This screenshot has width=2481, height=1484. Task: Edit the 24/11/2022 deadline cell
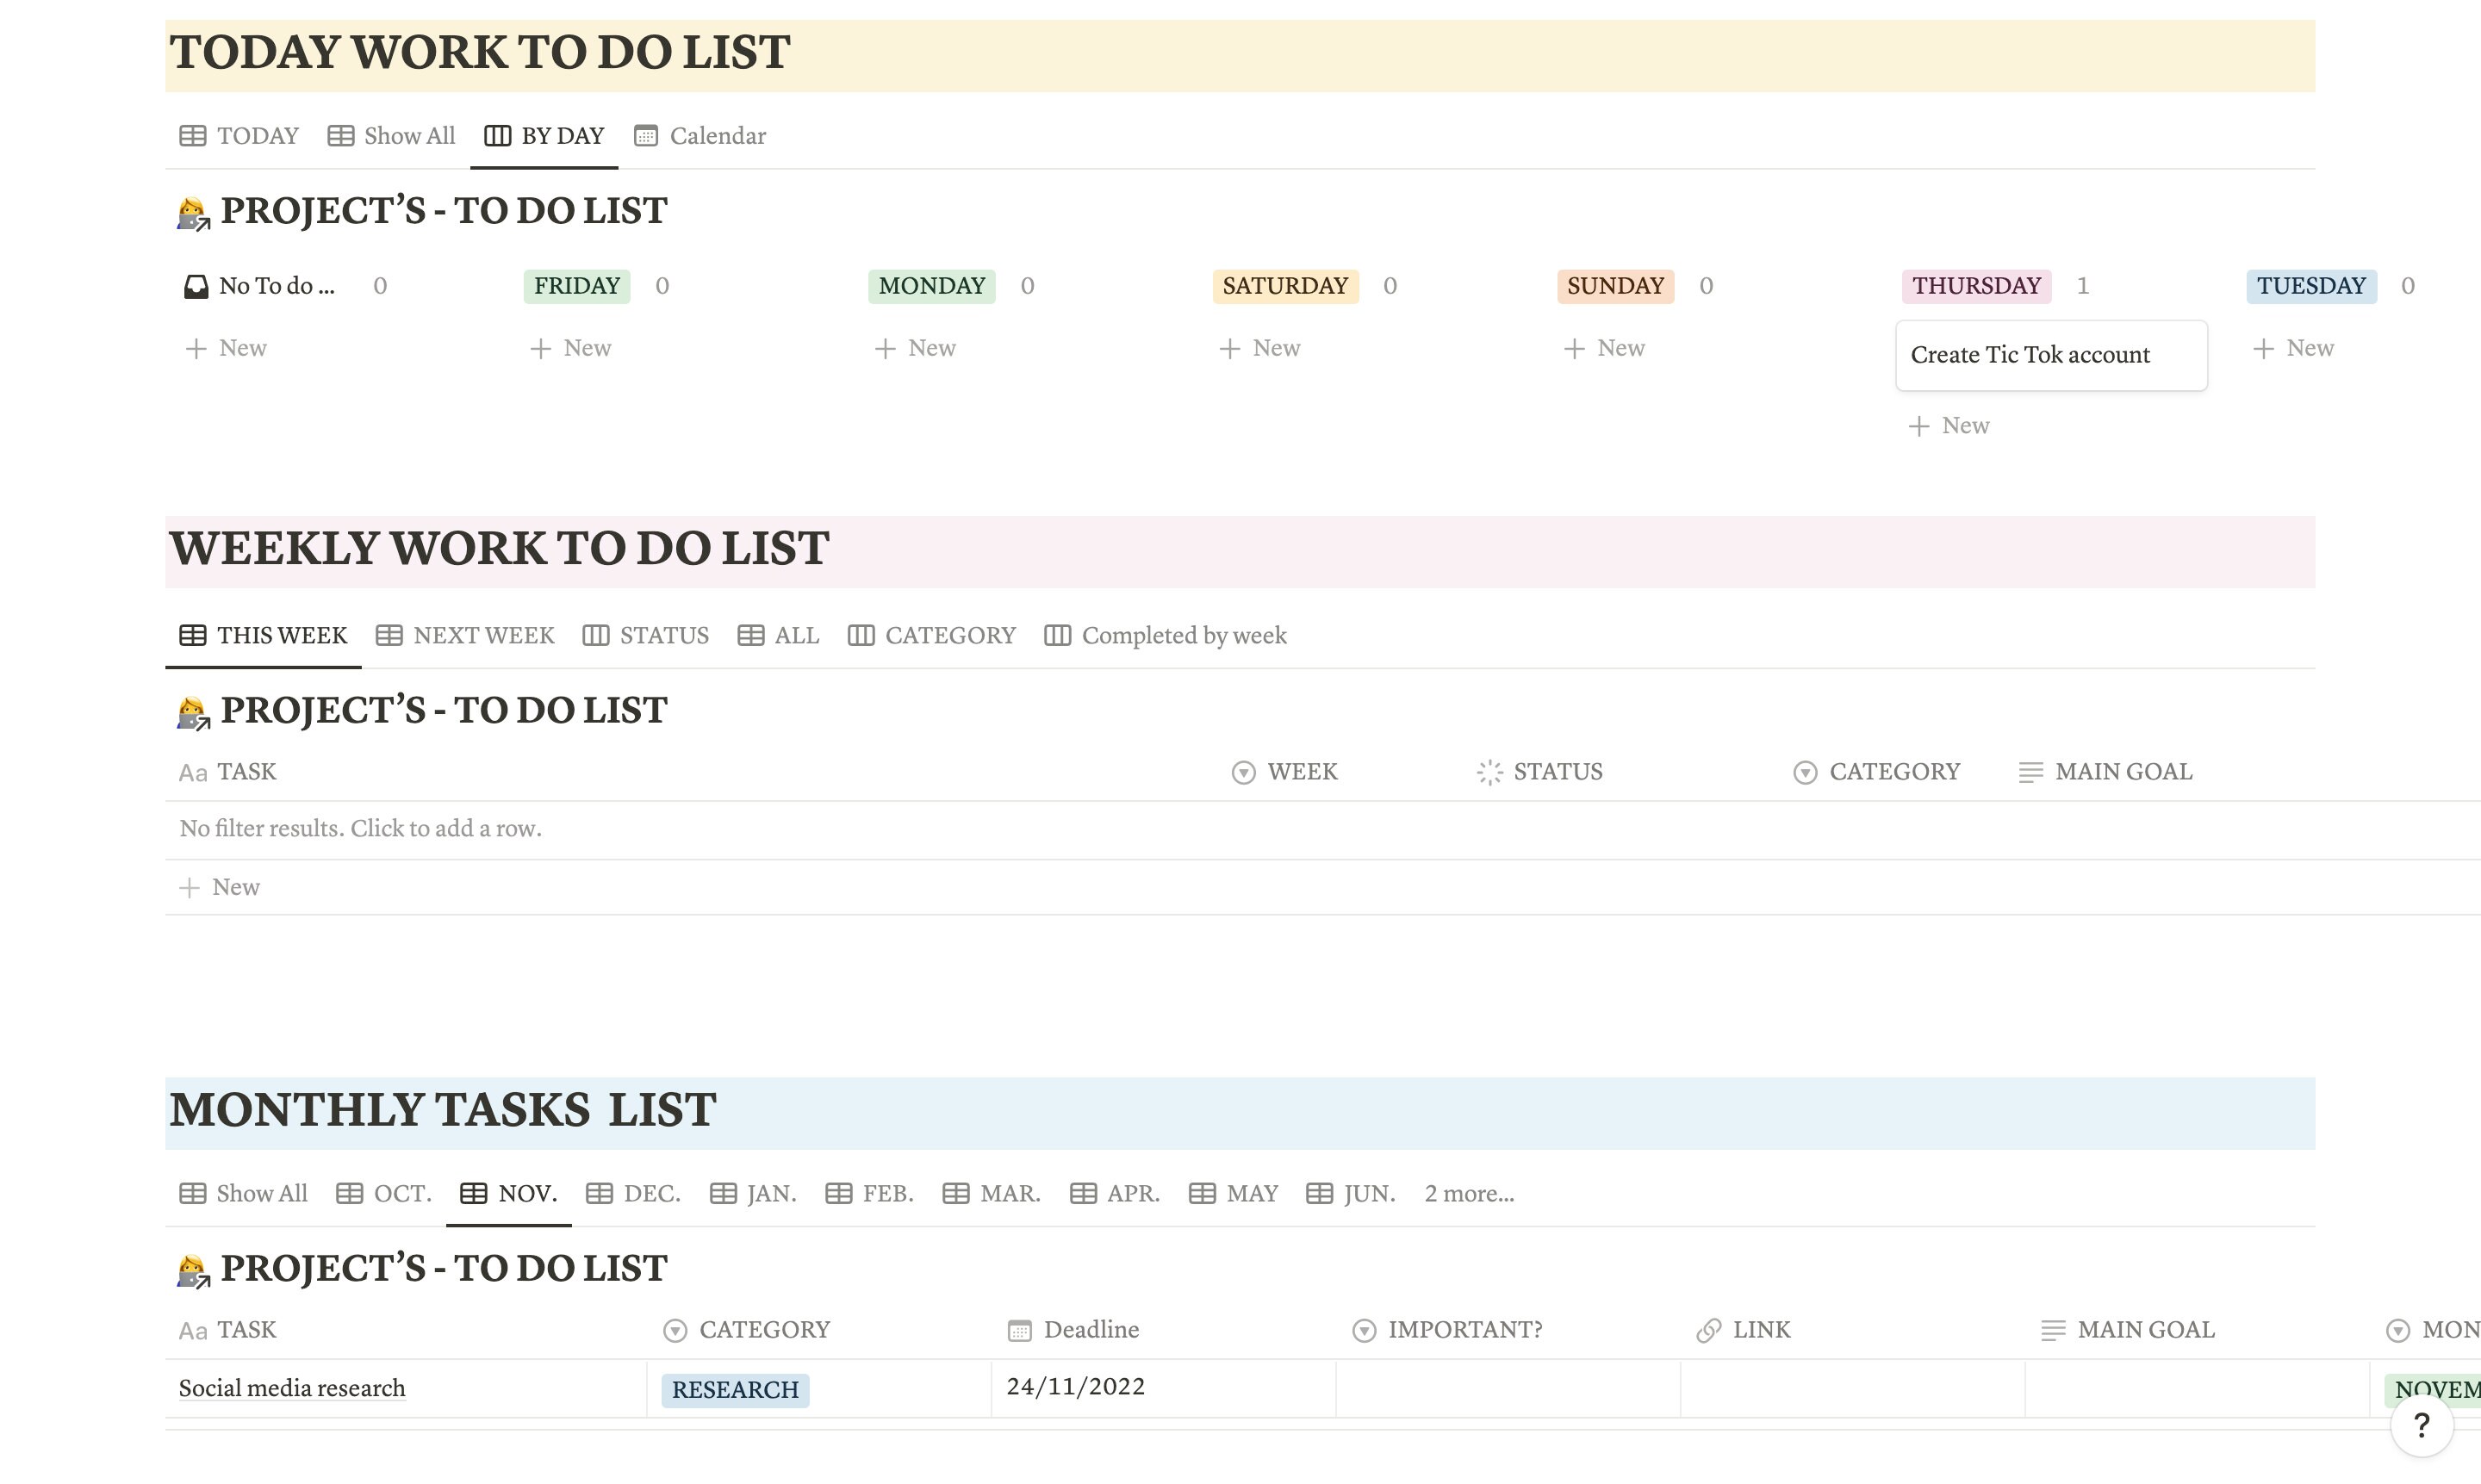[1163, 1388]
